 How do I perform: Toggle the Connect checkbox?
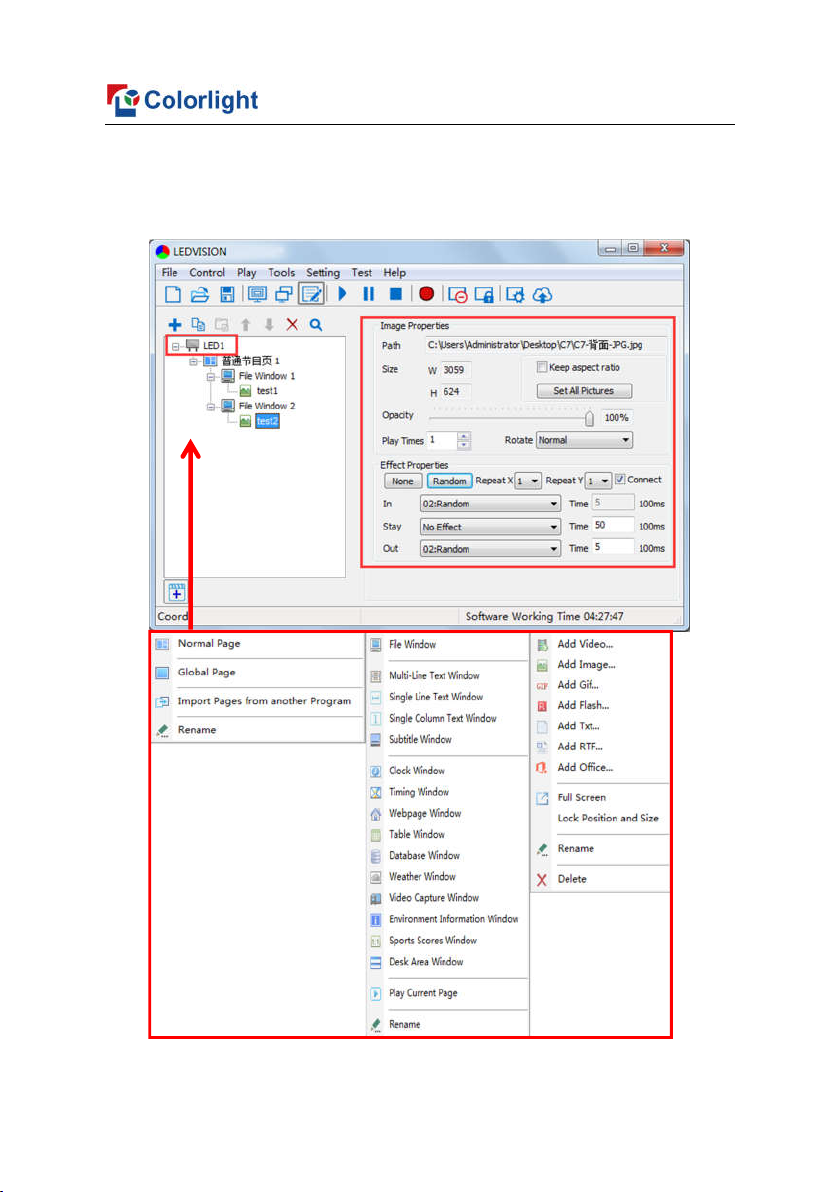click(620, 480)
